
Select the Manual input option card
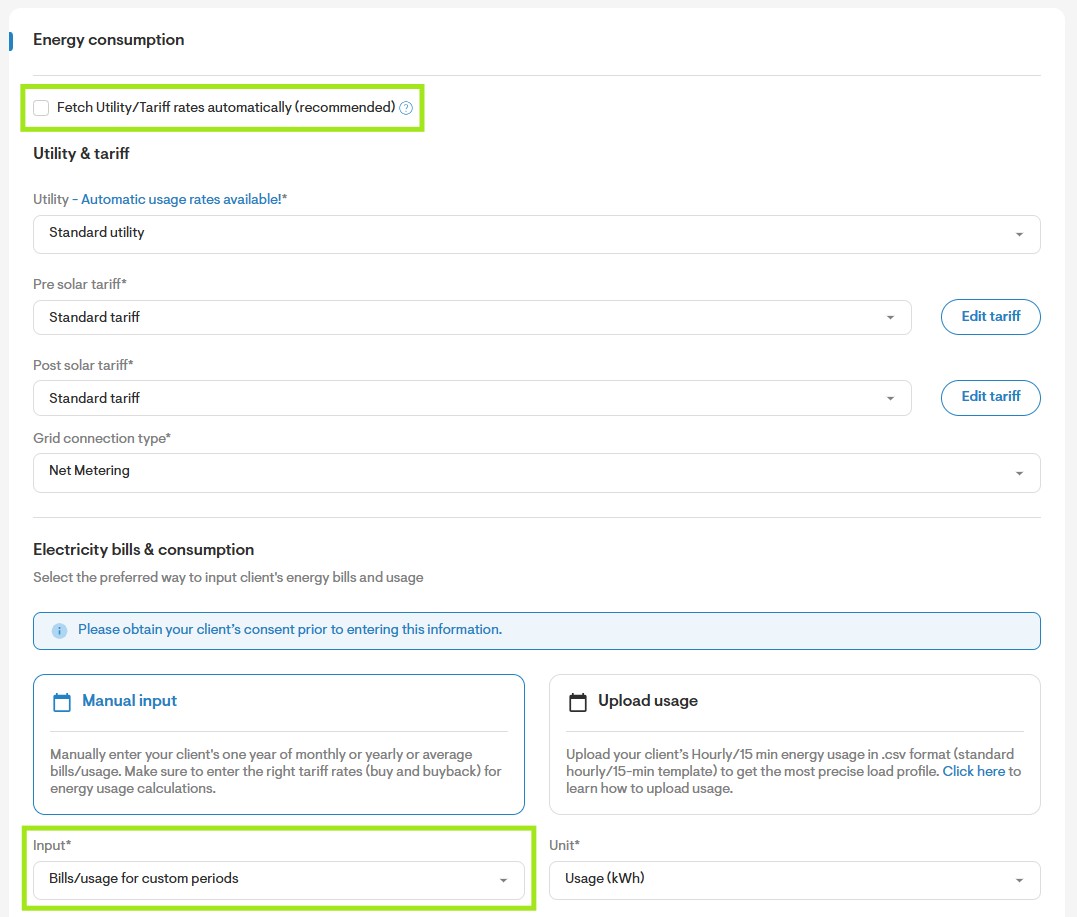[x=278, y=745]
